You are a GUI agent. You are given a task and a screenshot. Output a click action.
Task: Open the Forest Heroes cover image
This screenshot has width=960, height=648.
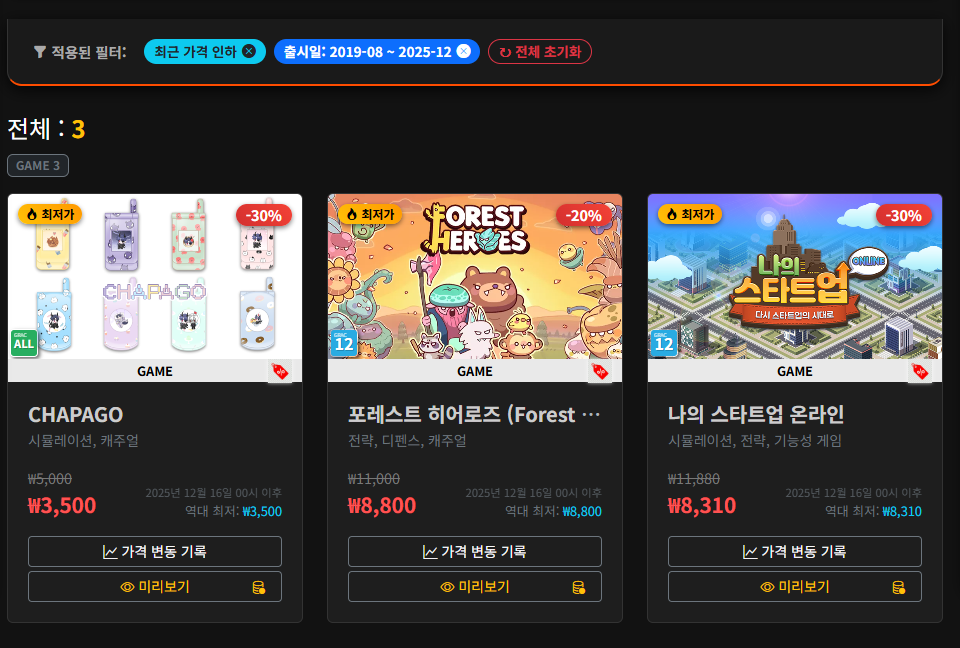[x=474, y=277]
